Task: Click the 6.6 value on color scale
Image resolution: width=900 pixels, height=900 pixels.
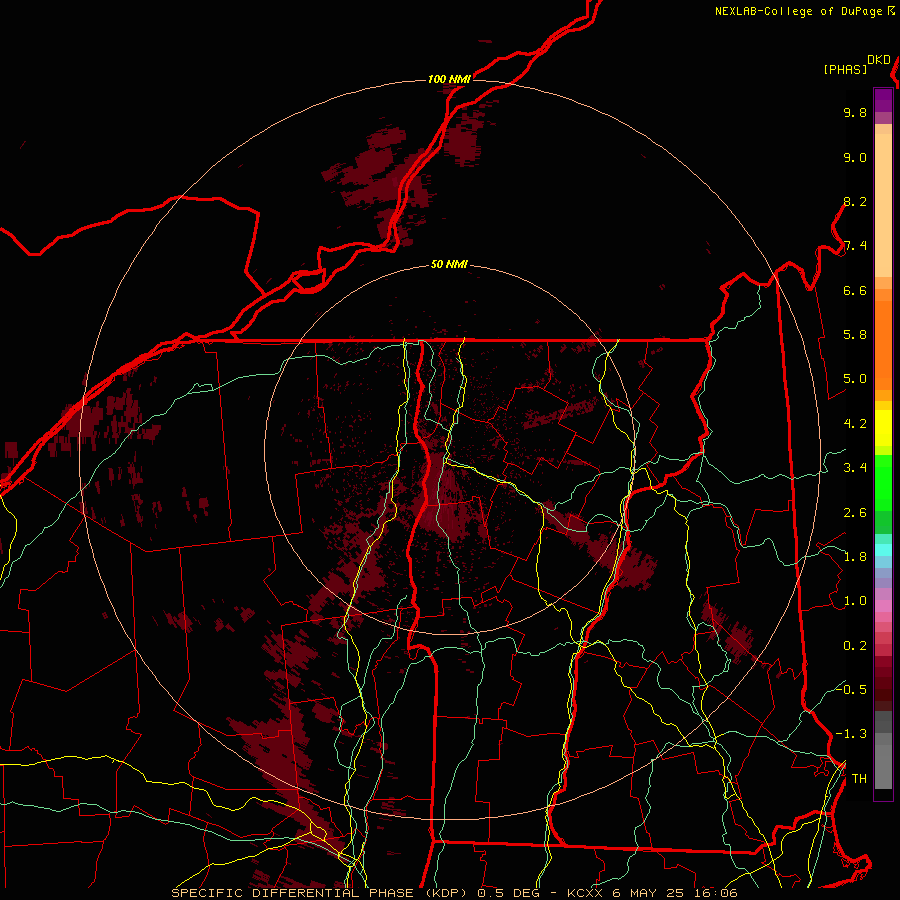Action: (855, 291)
